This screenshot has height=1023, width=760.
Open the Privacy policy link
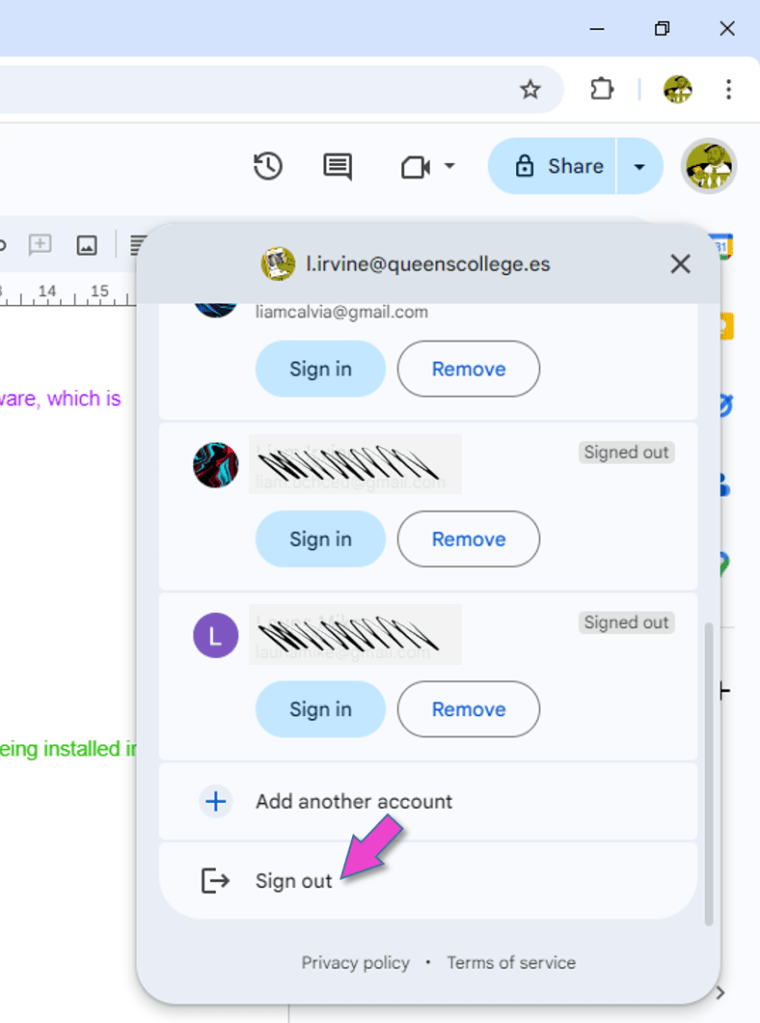coord(355,963)
